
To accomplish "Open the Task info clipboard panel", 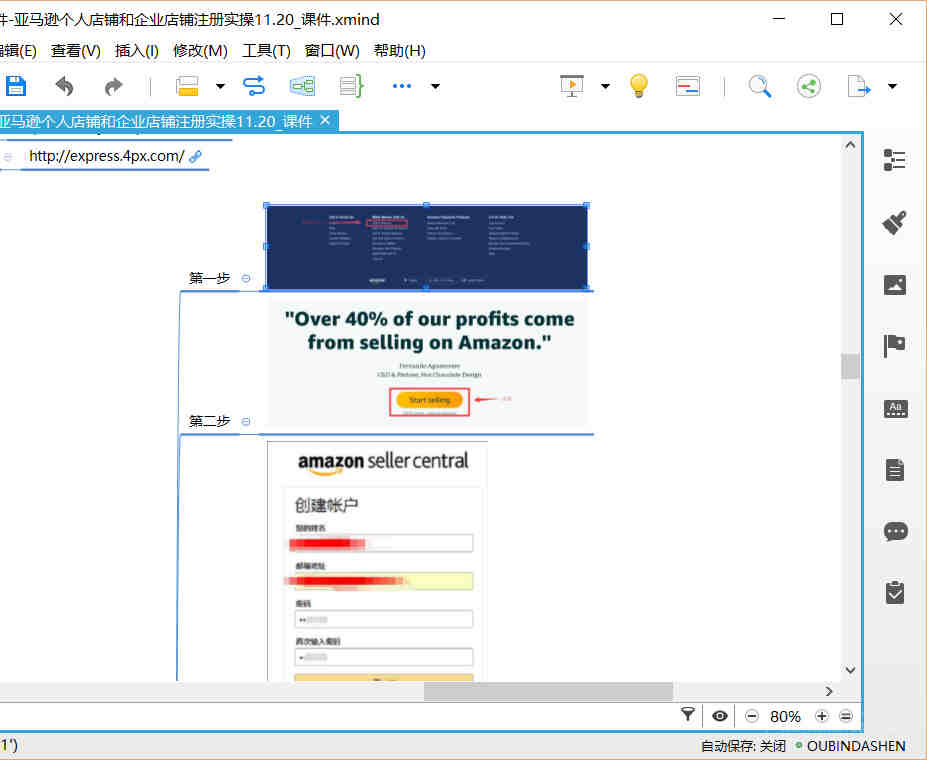I will (895, 592).
